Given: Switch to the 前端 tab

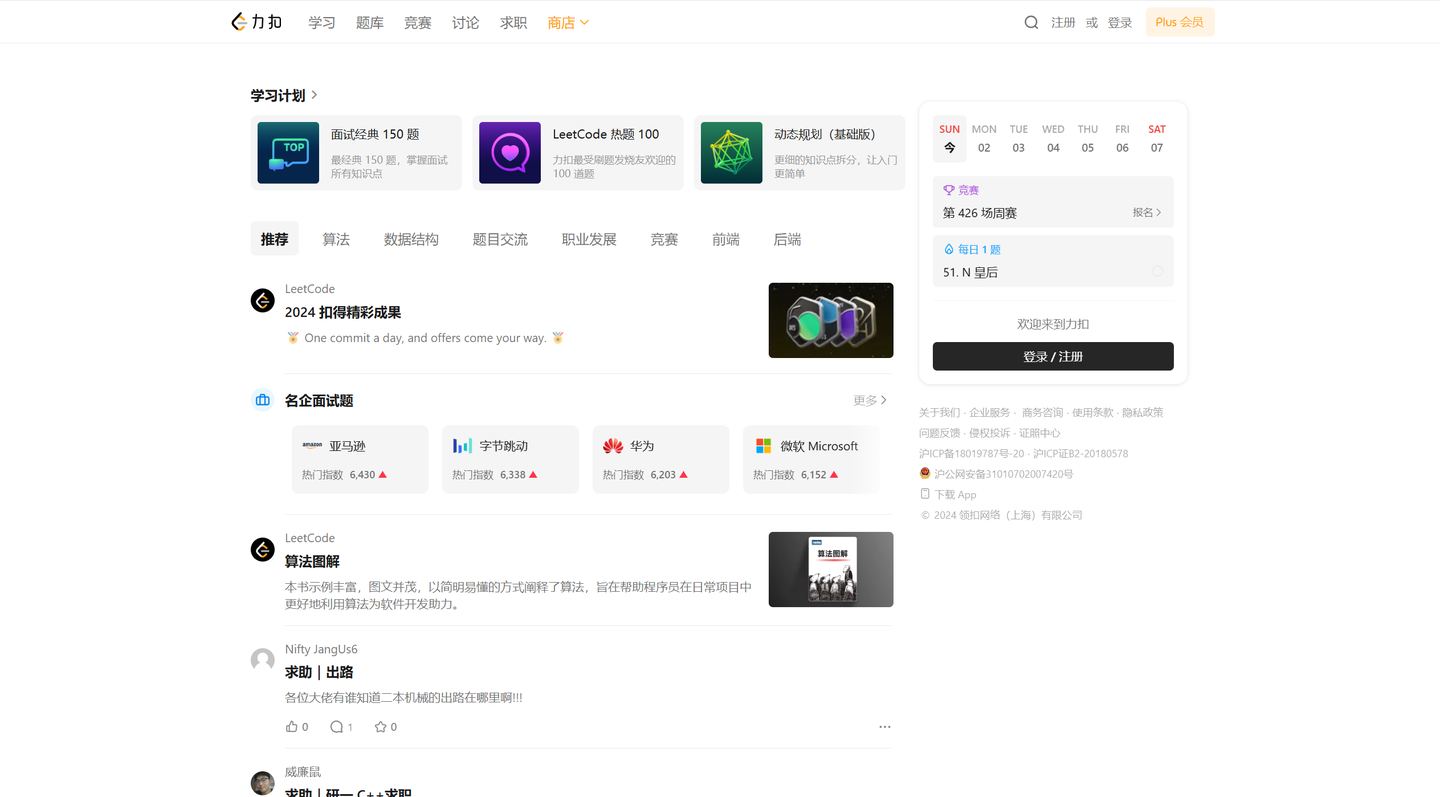Looking at the screenshot, I should 726,239.
